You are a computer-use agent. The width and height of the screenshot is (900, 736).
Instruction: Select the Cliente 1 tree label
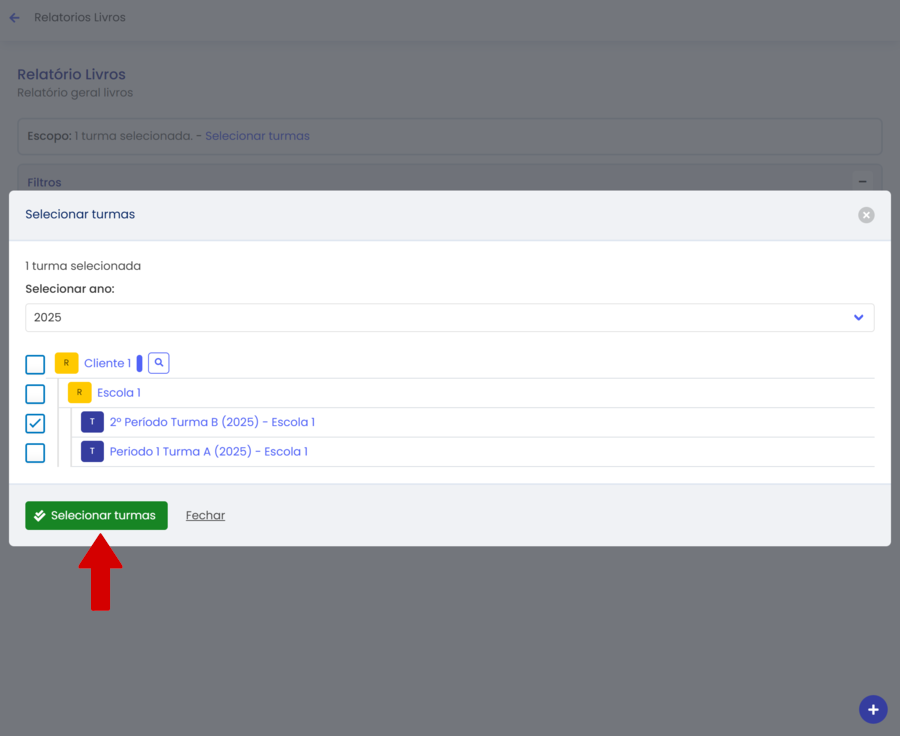(107, 364)
